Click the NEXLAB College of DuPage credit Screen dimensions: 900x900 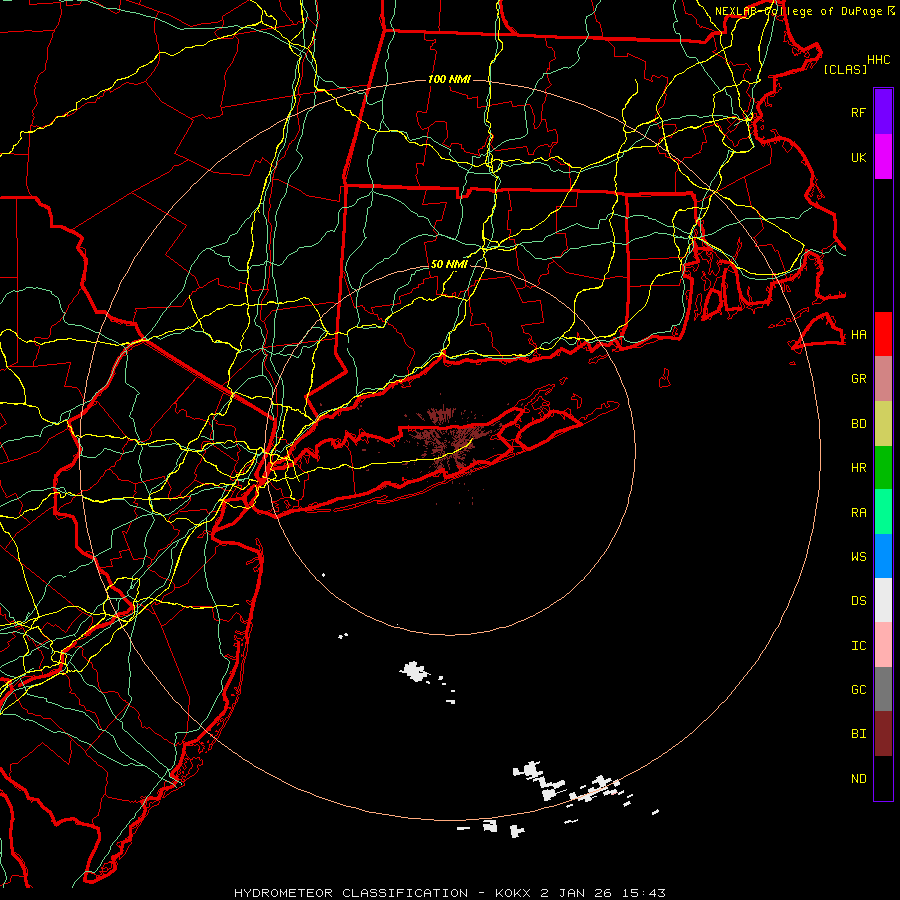pyautogui.click(x=805, y=11)
